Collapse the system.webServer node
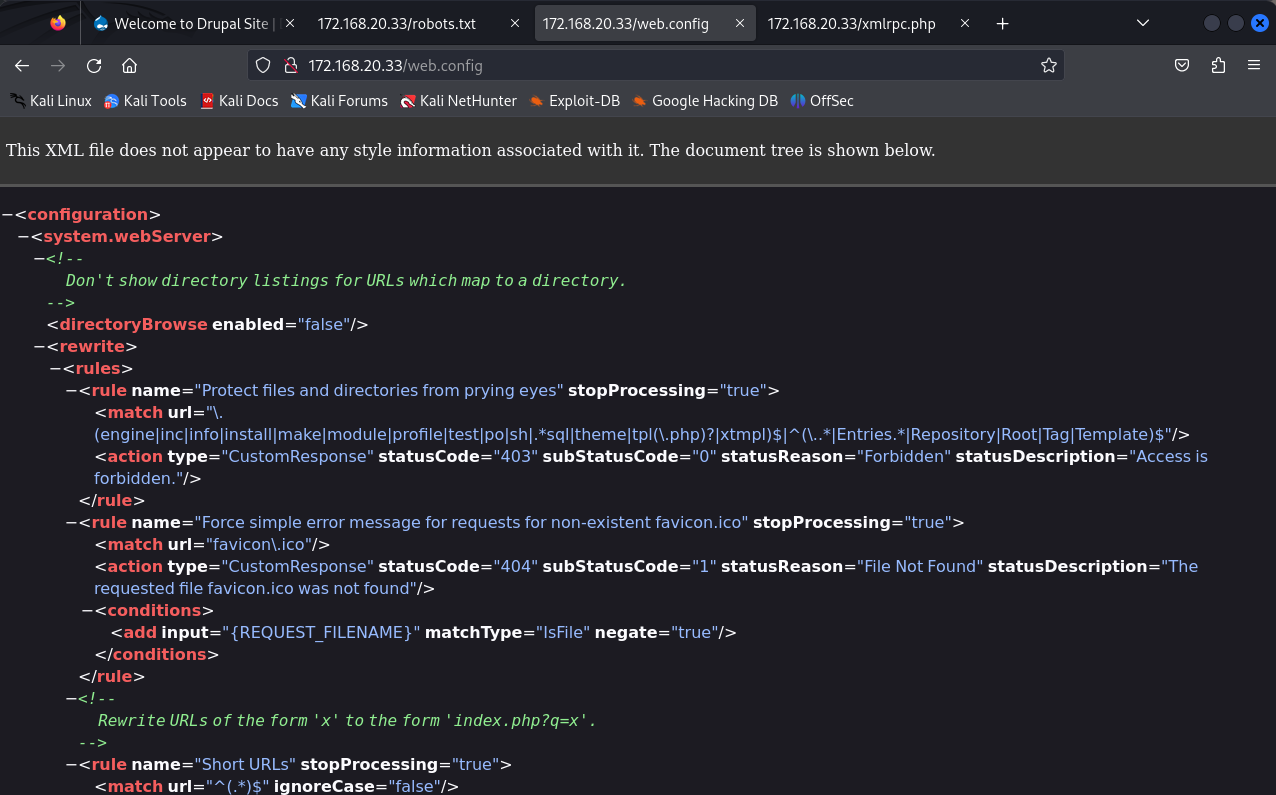Viewport: 1276px width, 795px height. (23, 236)
